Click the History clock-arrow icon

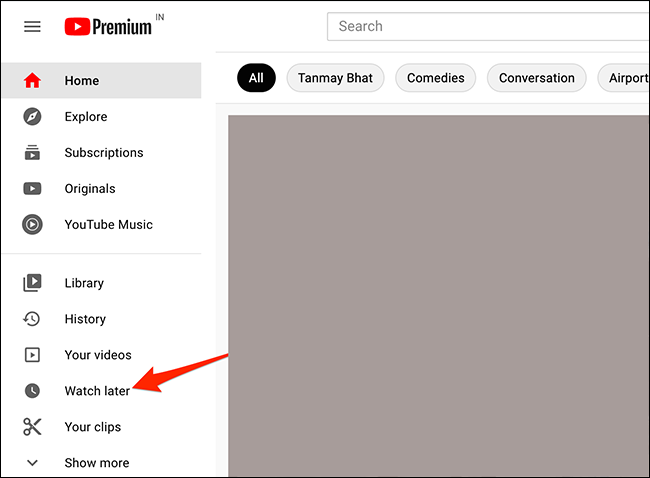(x=32, y=319)
